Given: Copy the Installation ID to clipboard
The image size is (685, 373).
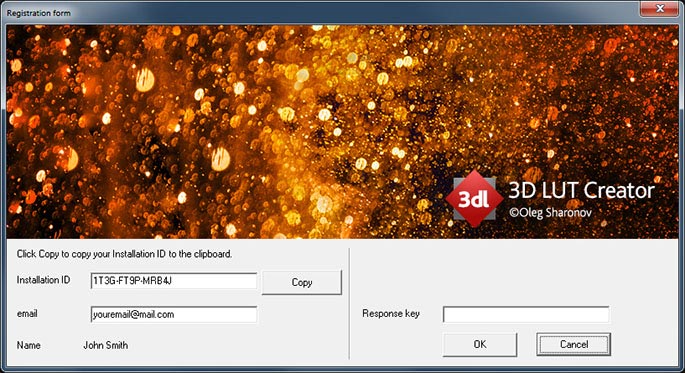Looking at the screenshot, I should (x=302, y=282).
